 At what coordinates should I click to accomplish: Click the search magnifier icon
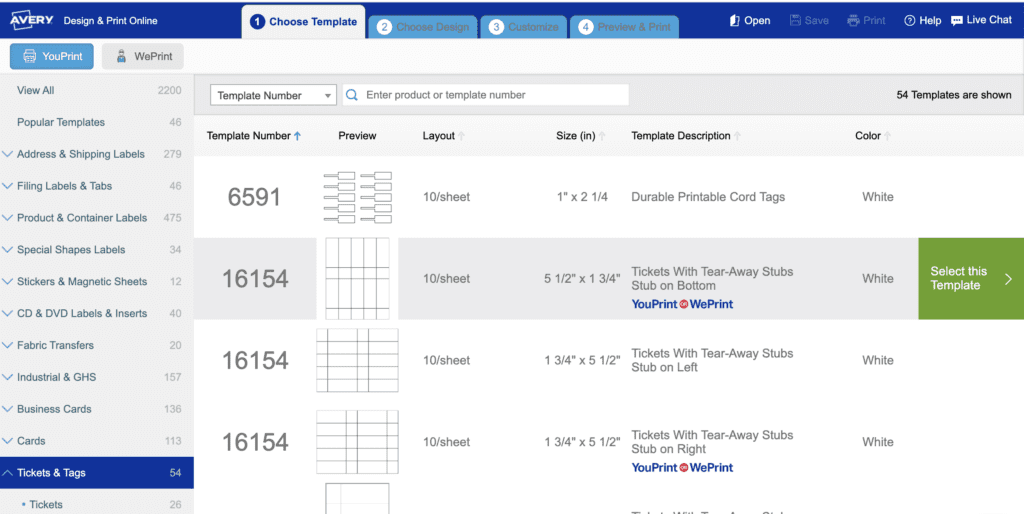352,95
